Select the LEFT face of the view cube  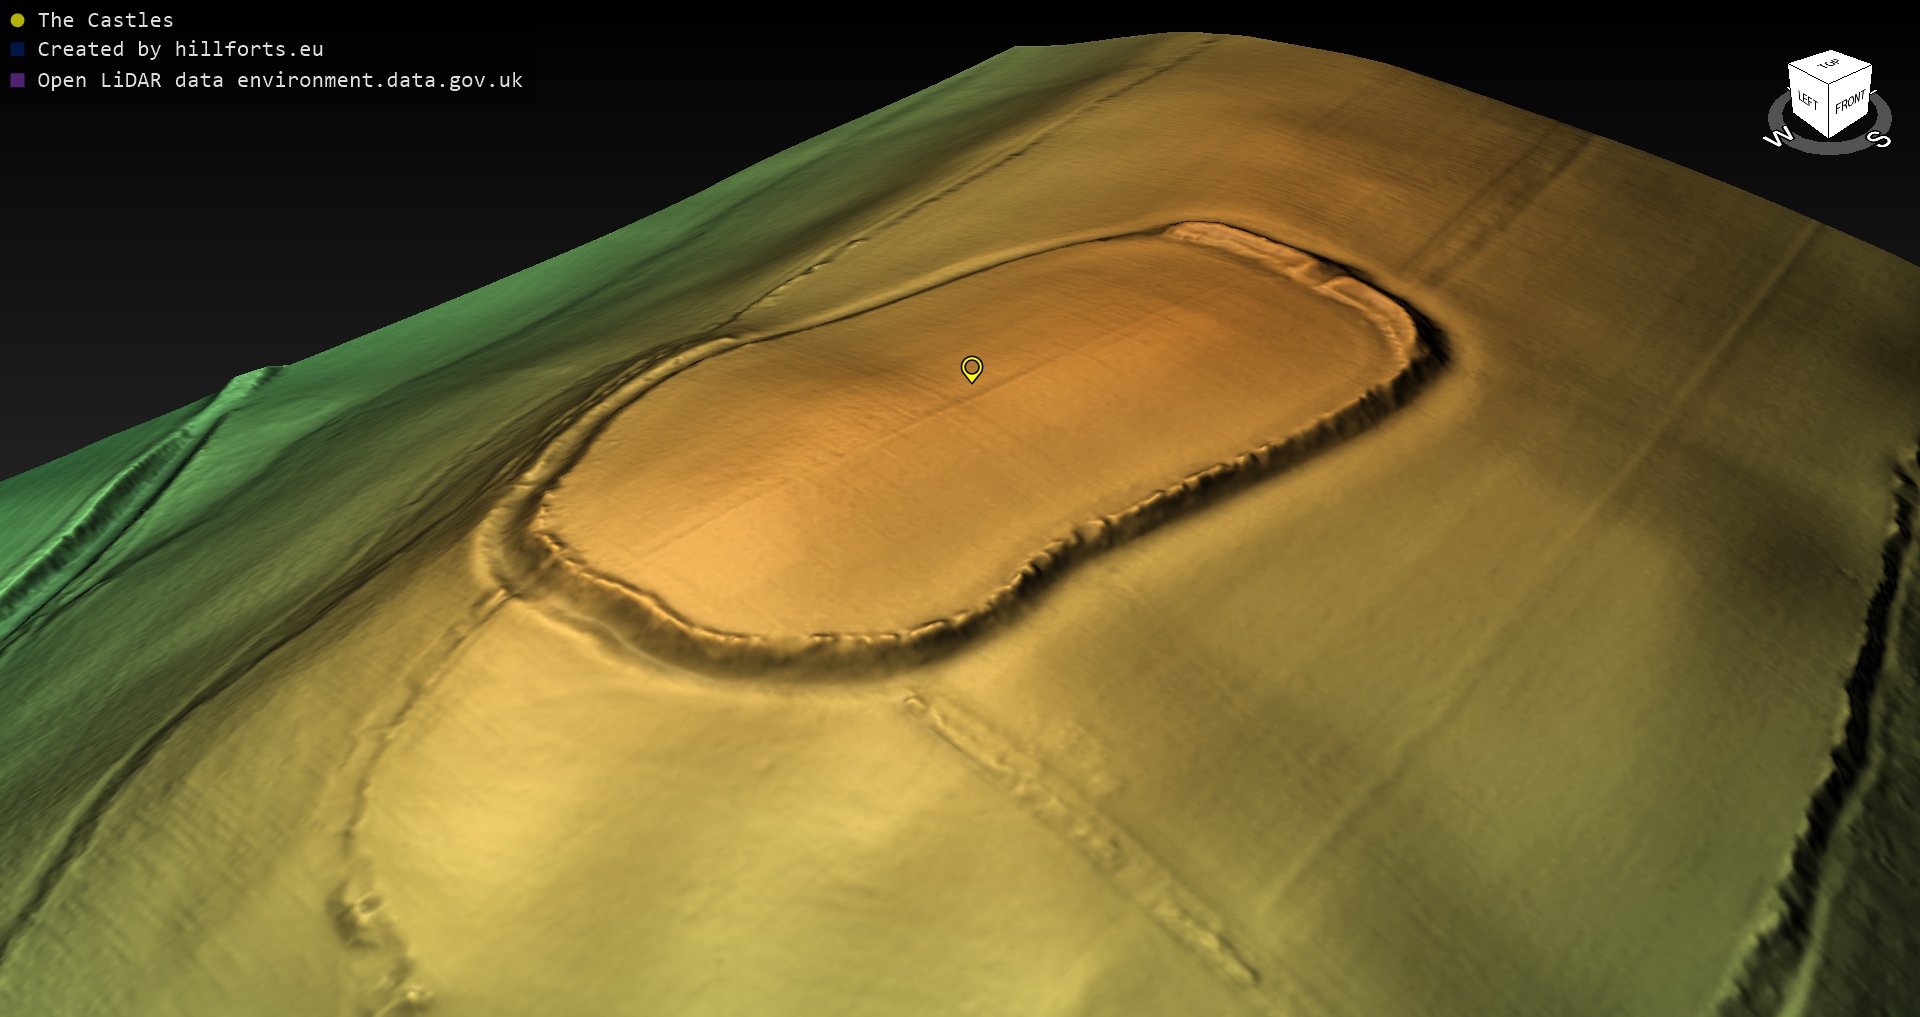(1807, 101)
